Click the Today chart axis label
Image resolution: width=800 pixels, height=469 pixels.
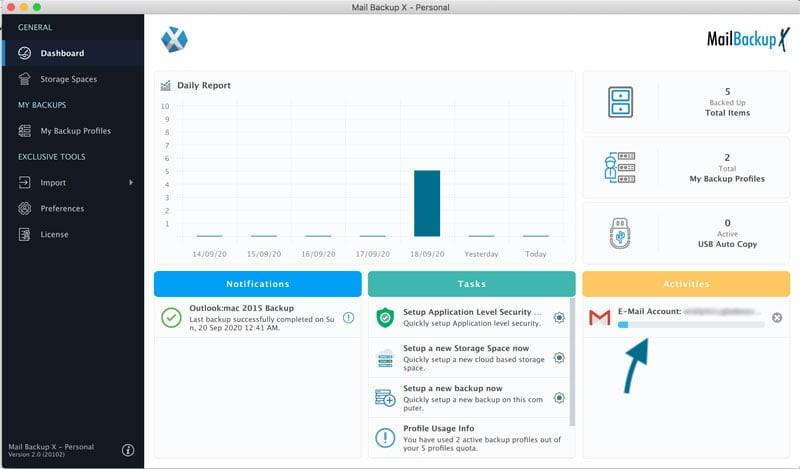536,254
